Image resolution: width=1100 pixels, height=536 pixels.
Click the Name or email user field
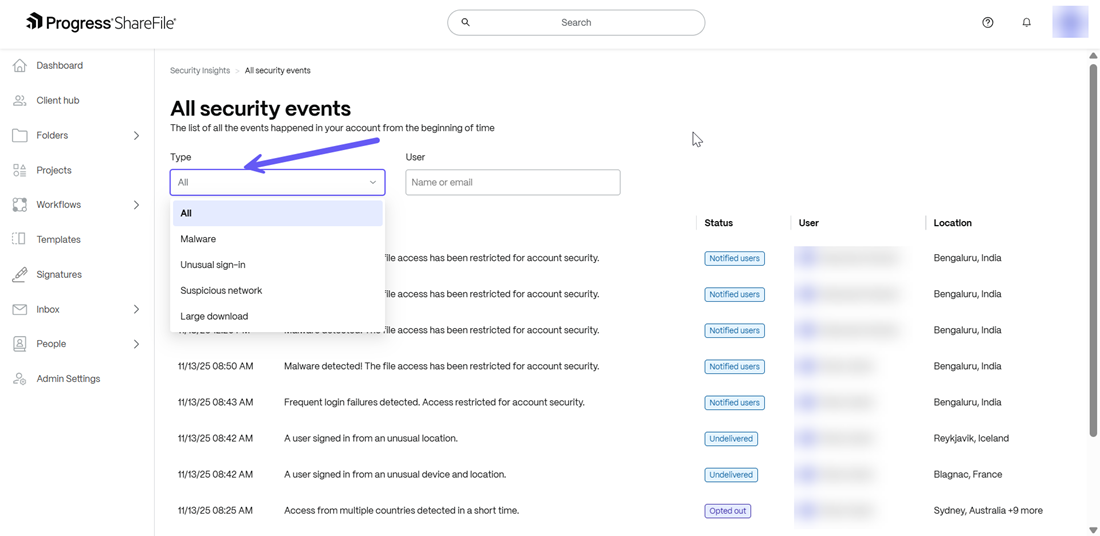[x=512, y=182]
